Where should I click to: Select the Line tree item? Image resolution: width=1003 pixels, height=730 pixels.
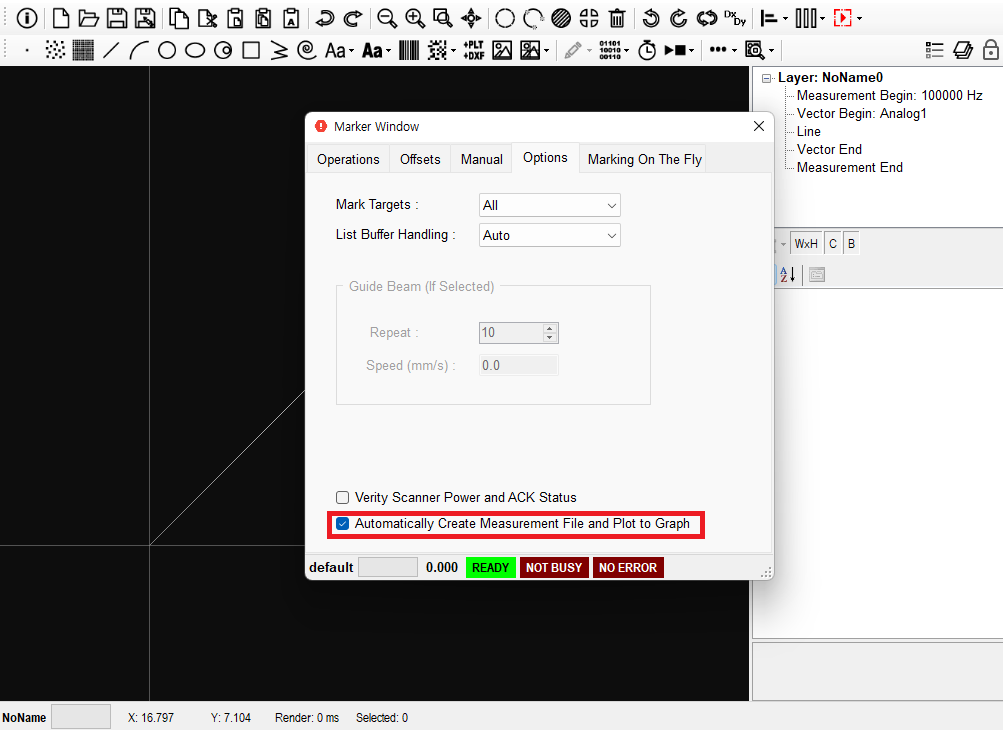tap(809, 132)
